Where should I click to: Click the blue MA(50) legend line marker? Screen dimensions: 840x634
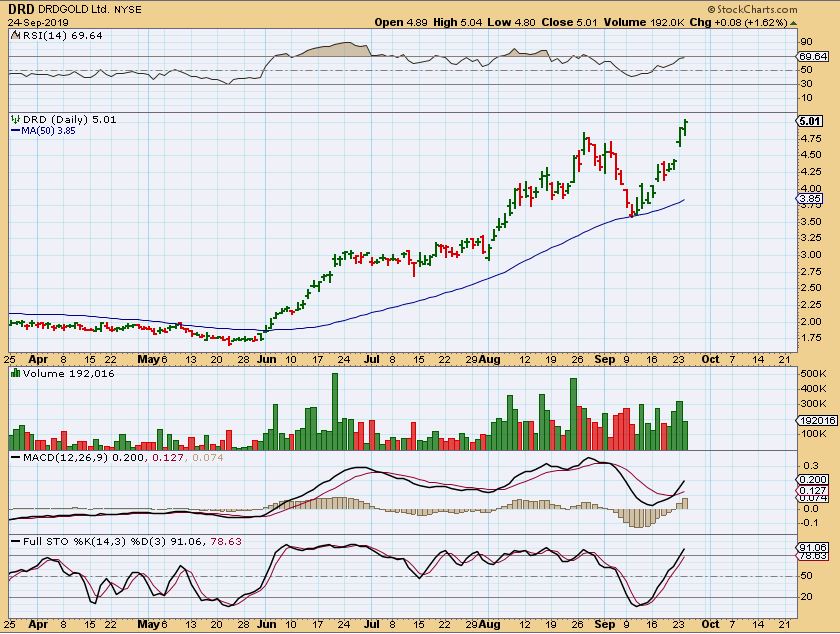16,131
